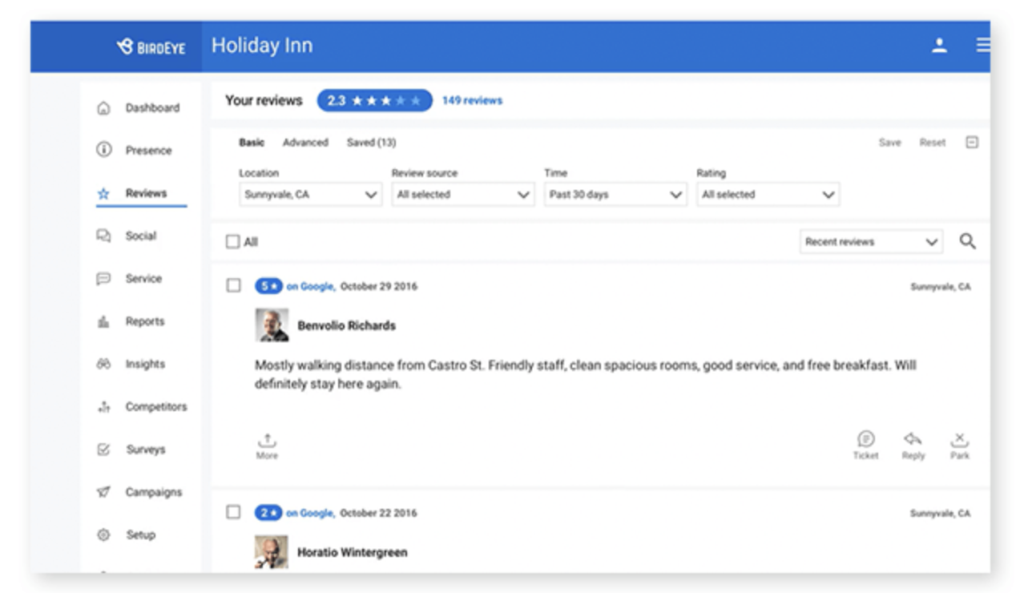Click the Save filter button
The image size is (1024, 593).
point(889,142)
